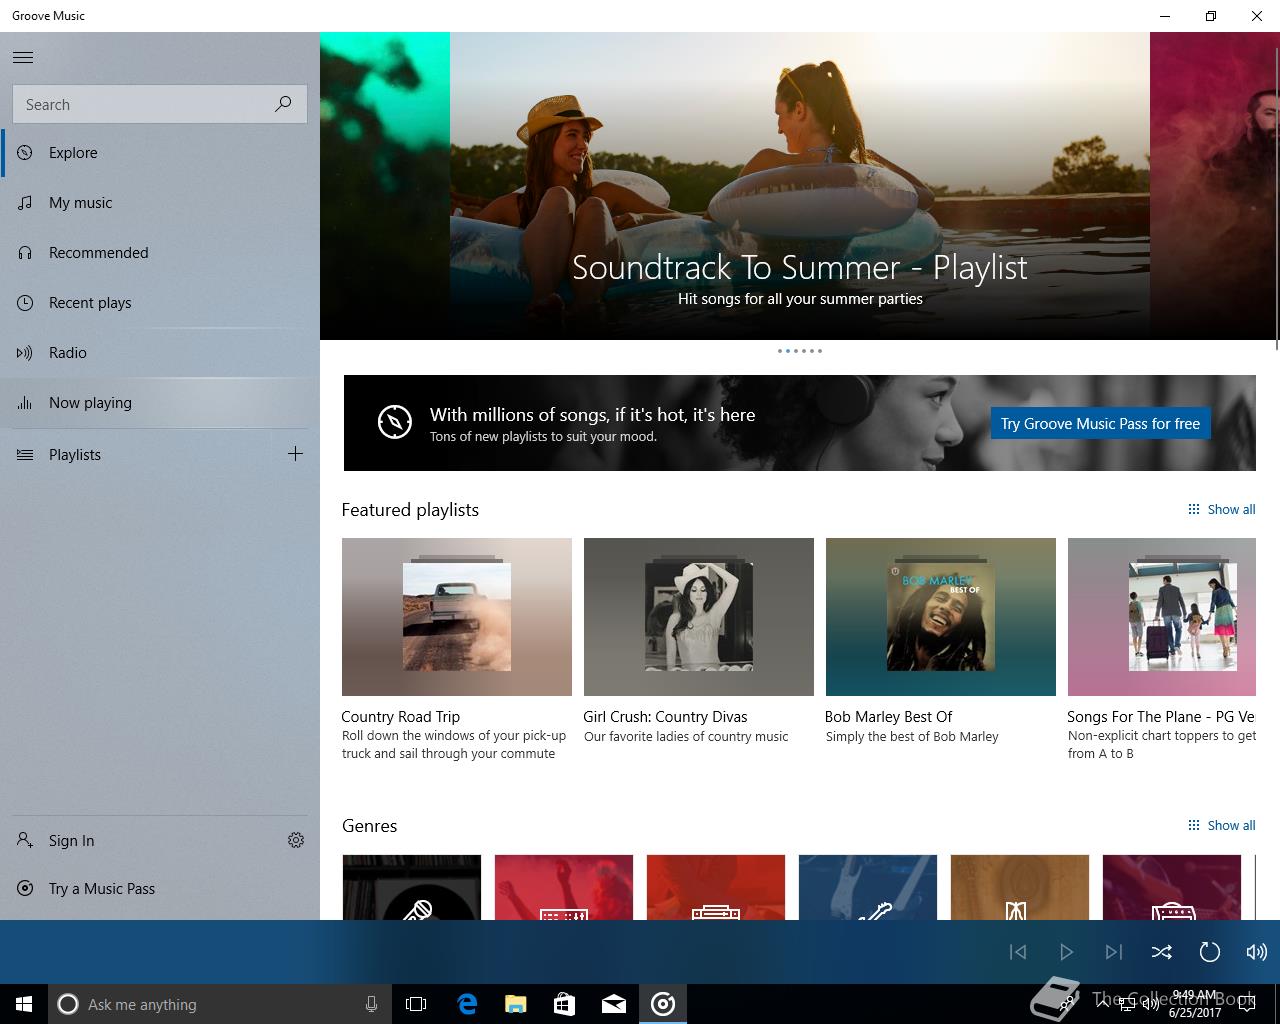Play the current track

(x=1066, y=952)
